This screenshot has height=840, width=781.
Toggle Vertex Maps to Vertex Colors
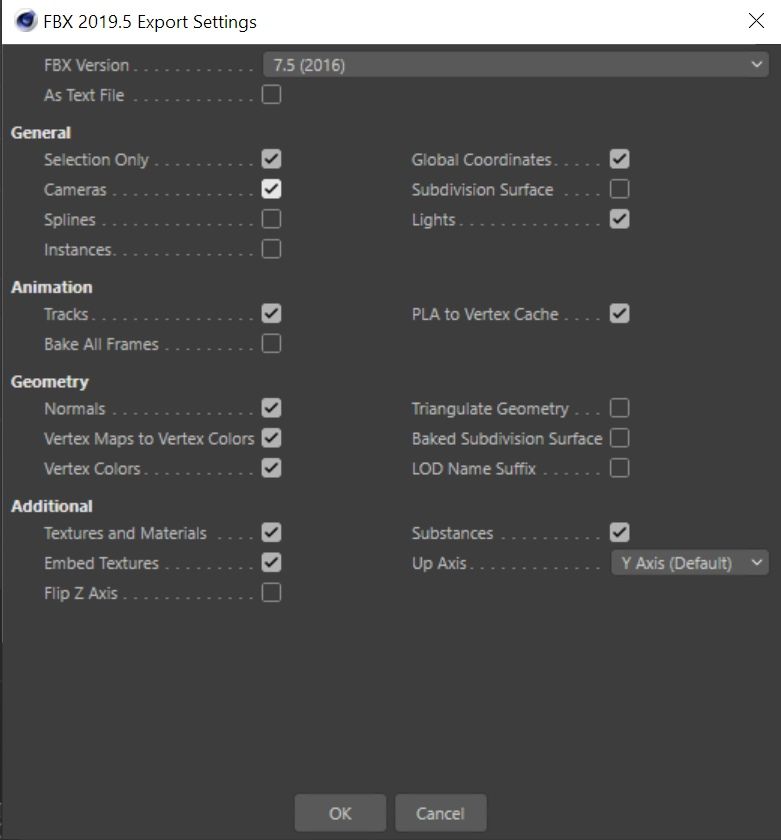click(271, 438)
